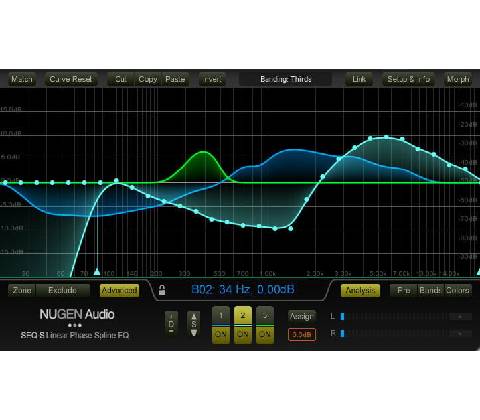Click the padlock lock icon
The image size is (480, 420).
[162, 290]
